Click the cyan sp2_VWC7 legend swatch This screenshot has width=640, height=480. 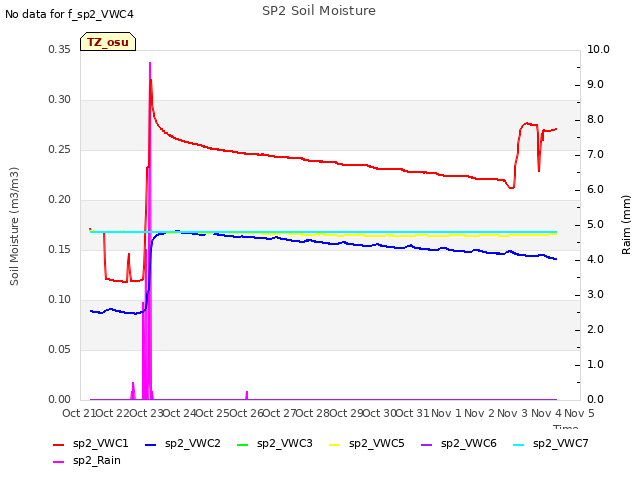pyautogui.click(x=519, y=444)
